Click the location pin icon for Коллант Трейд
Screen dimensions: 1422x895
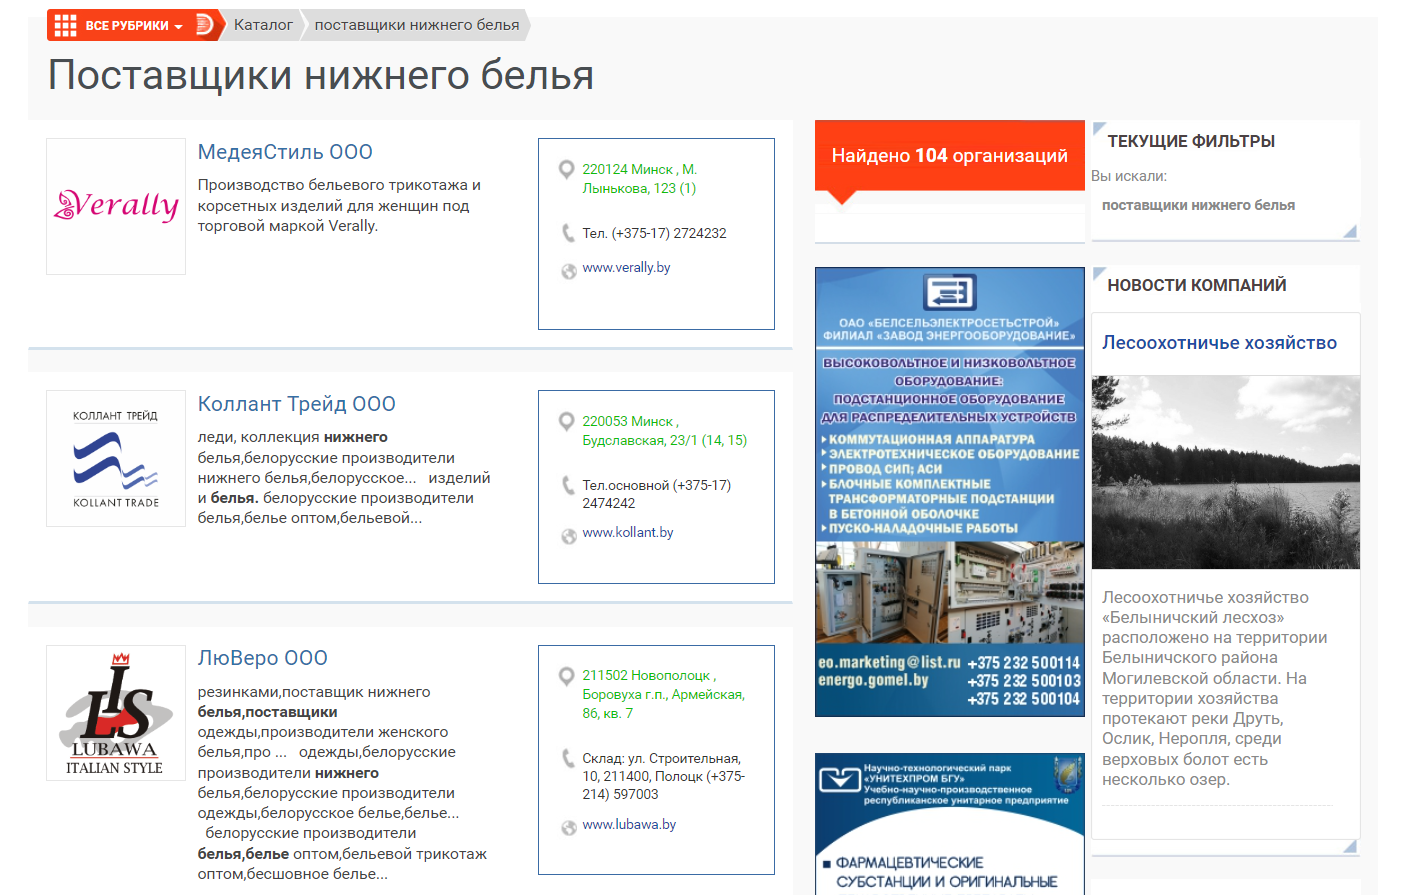[x=567, y=422]
